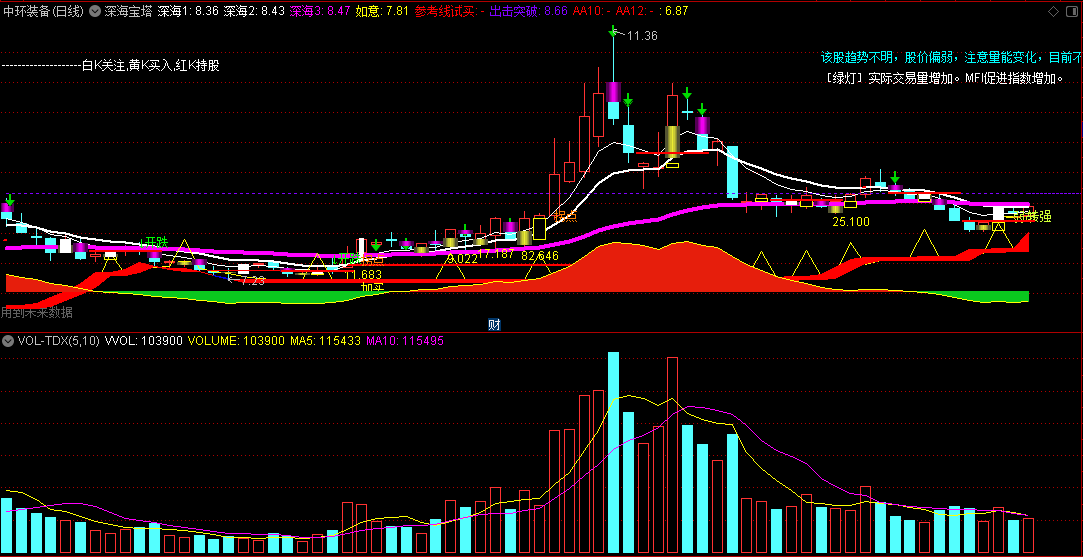
Task: Click the 财 marker below the chart
Action: coord(494,325)
